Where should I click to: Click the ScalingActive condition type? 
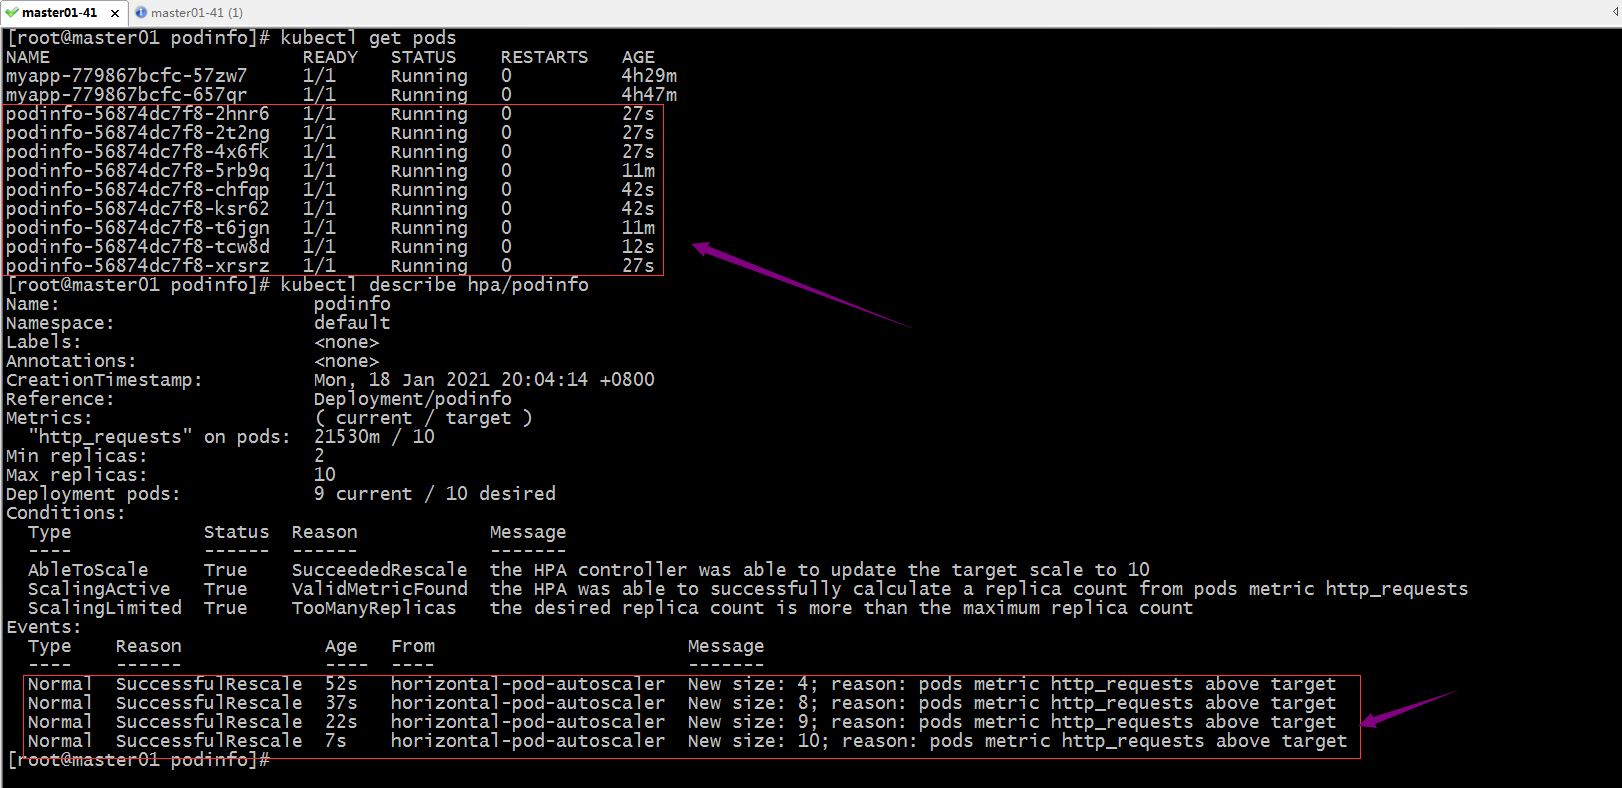point(99,589)
